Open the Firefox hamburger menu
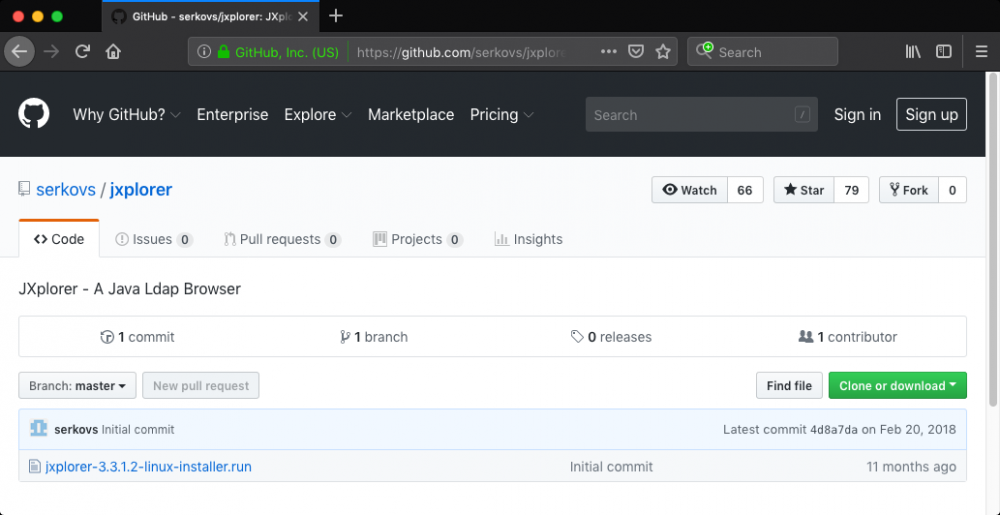1000x515 pixels. [x=981, y=52]
